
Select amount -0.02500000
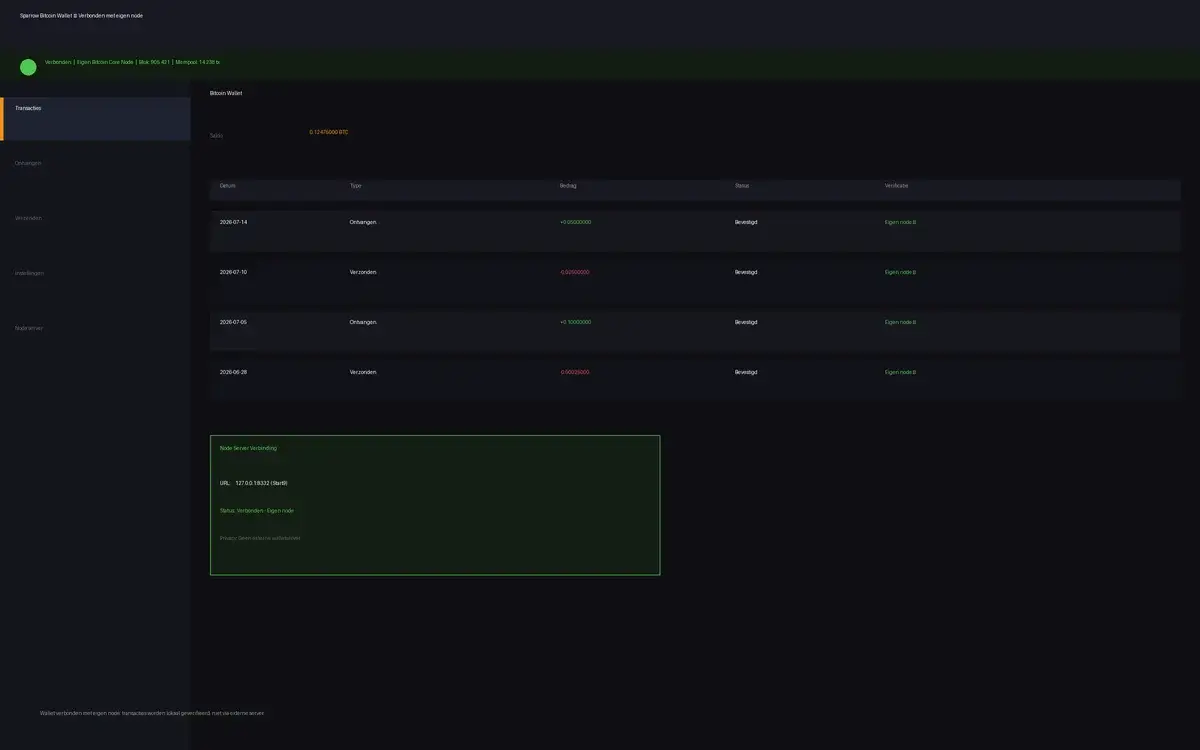(x=575, y=272)
